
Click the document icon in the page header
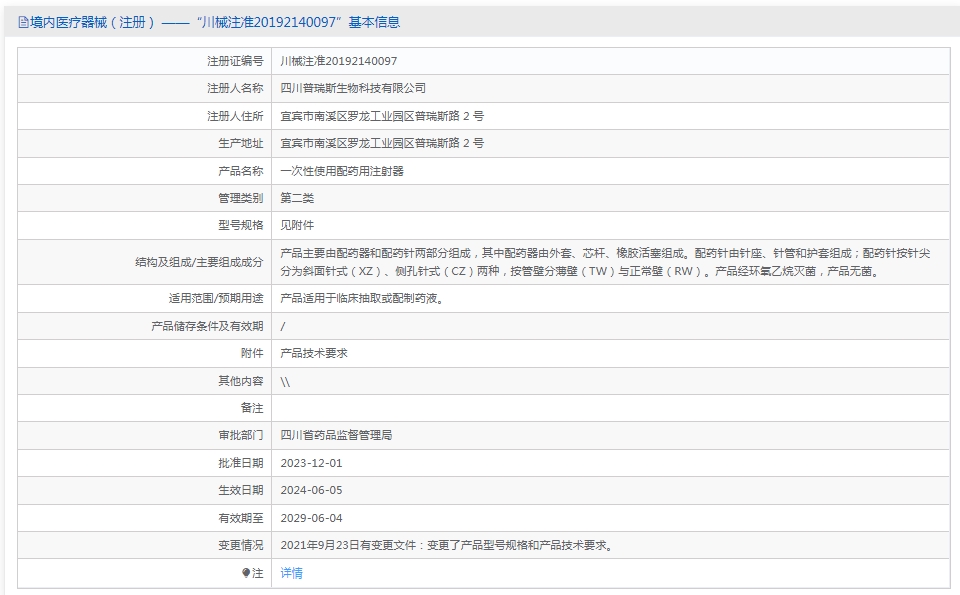(x=23, y=22)
